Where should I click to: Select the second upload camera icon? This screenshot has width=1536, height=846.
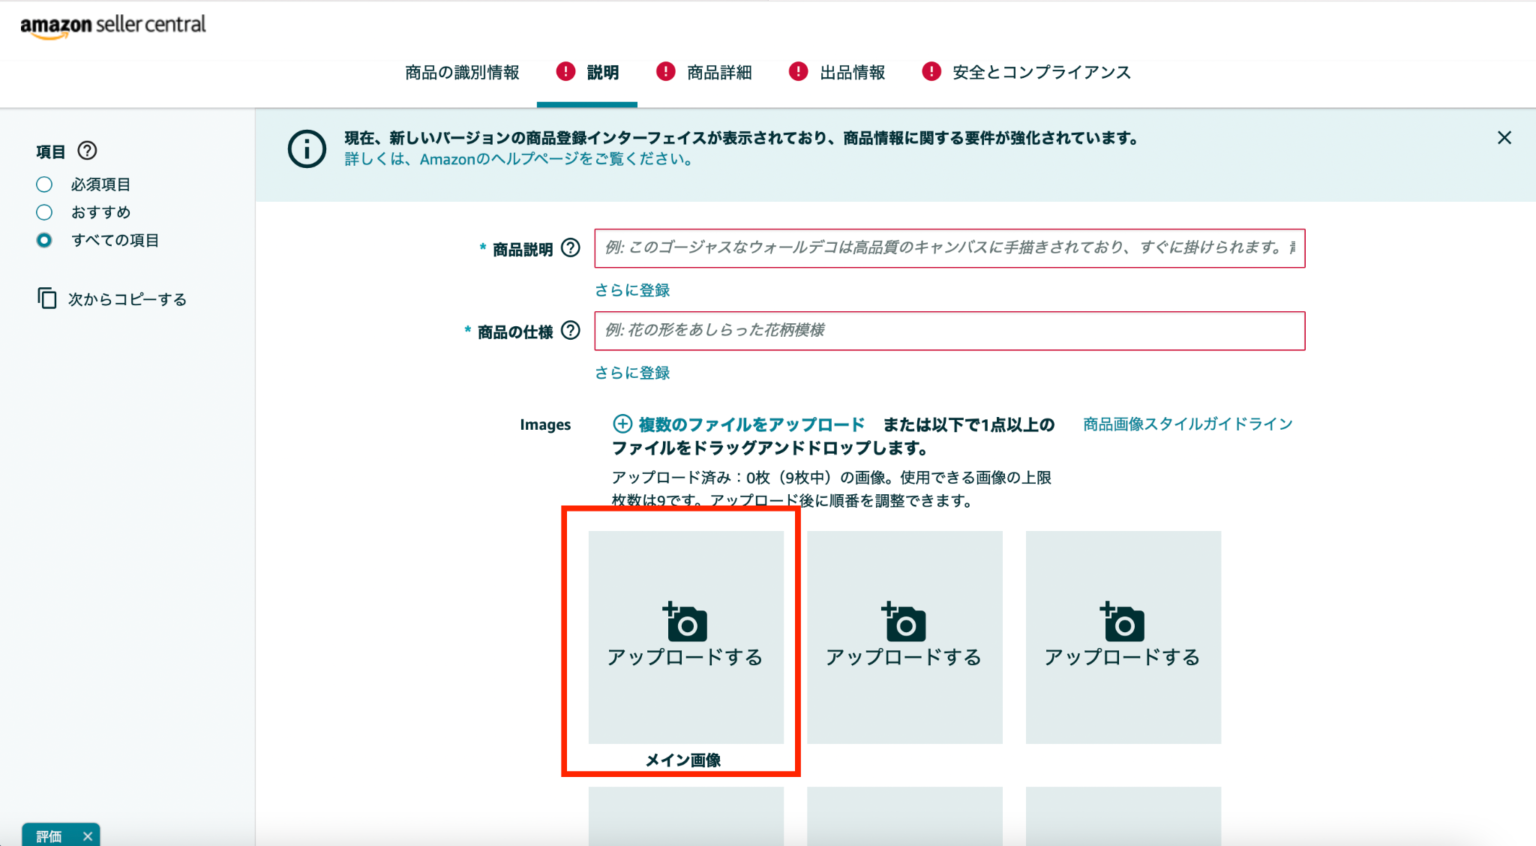click(903, 619)
